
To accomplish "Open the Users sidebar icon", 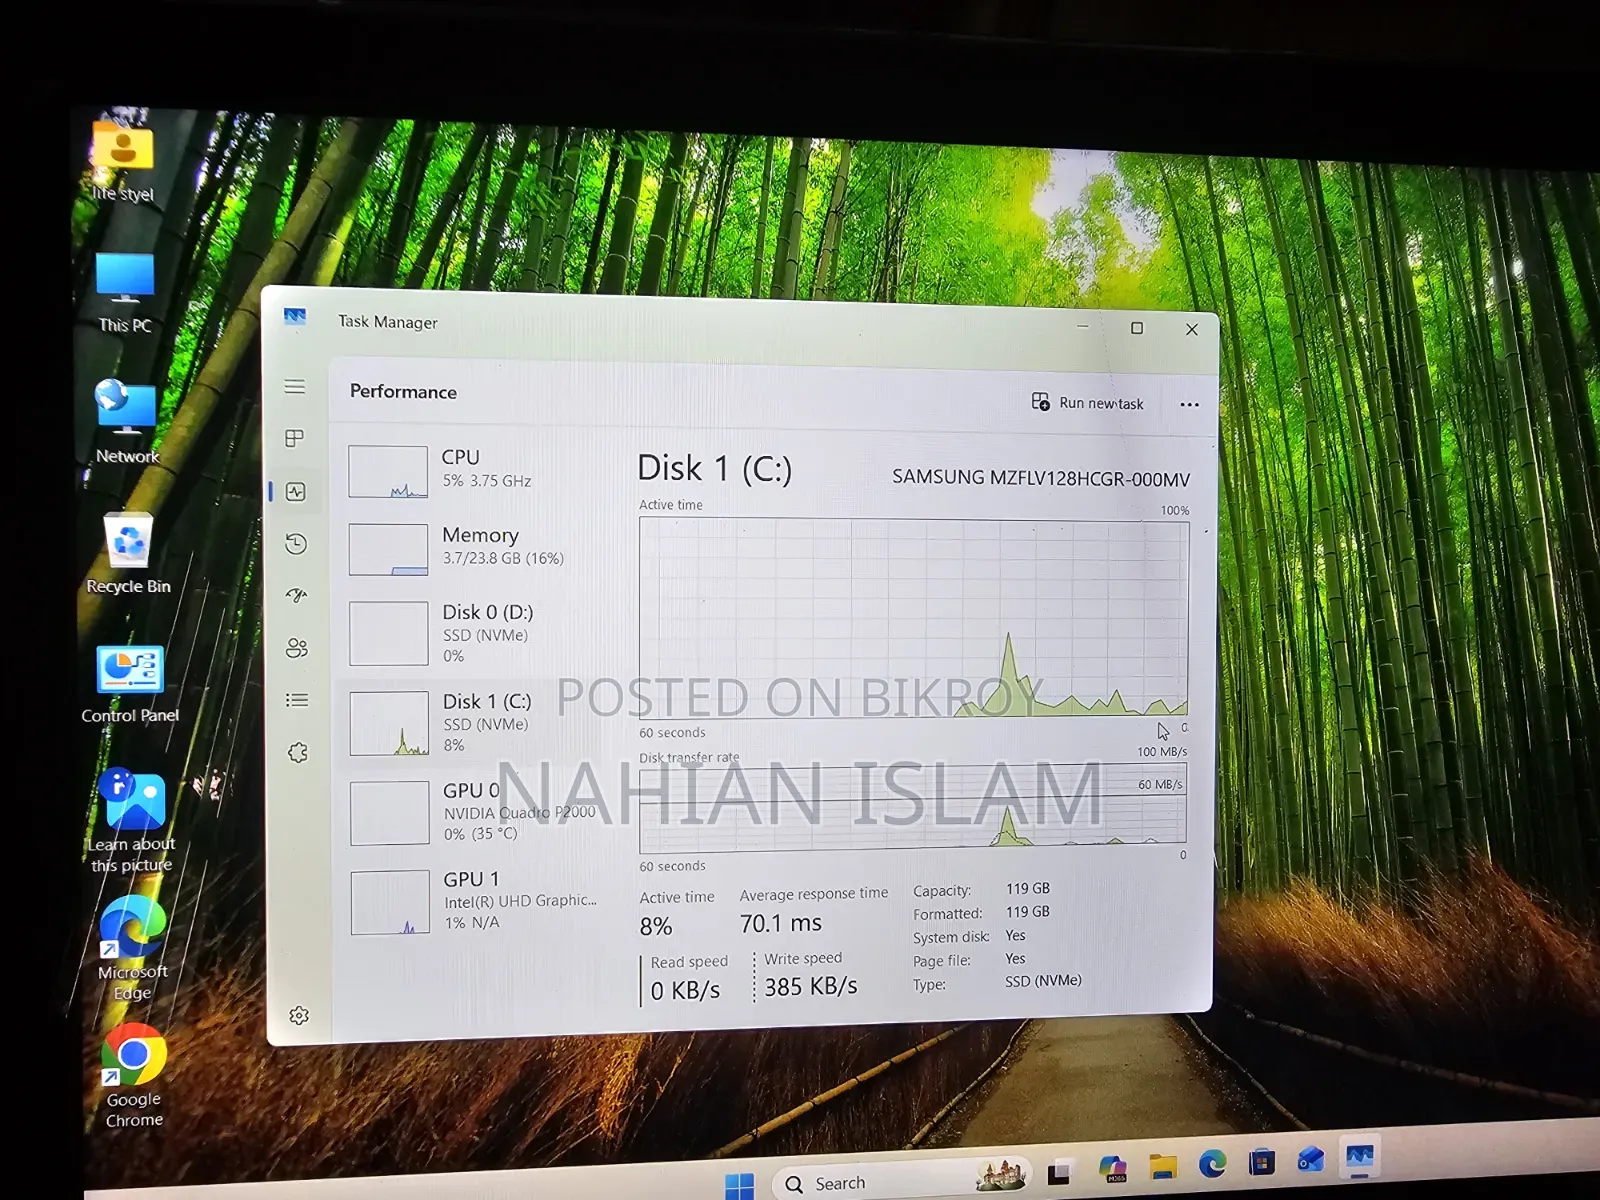I will coord(297,648).
